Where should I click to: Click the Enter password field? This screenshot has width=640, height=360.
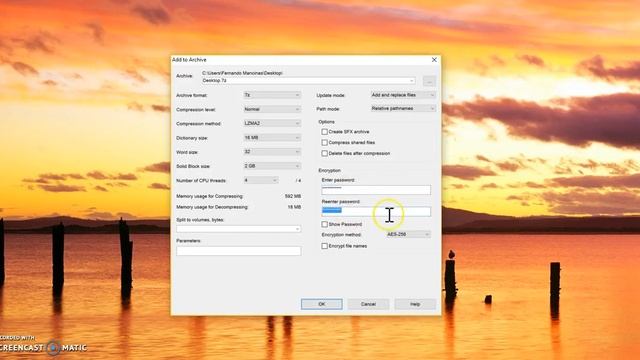[376, 190]
